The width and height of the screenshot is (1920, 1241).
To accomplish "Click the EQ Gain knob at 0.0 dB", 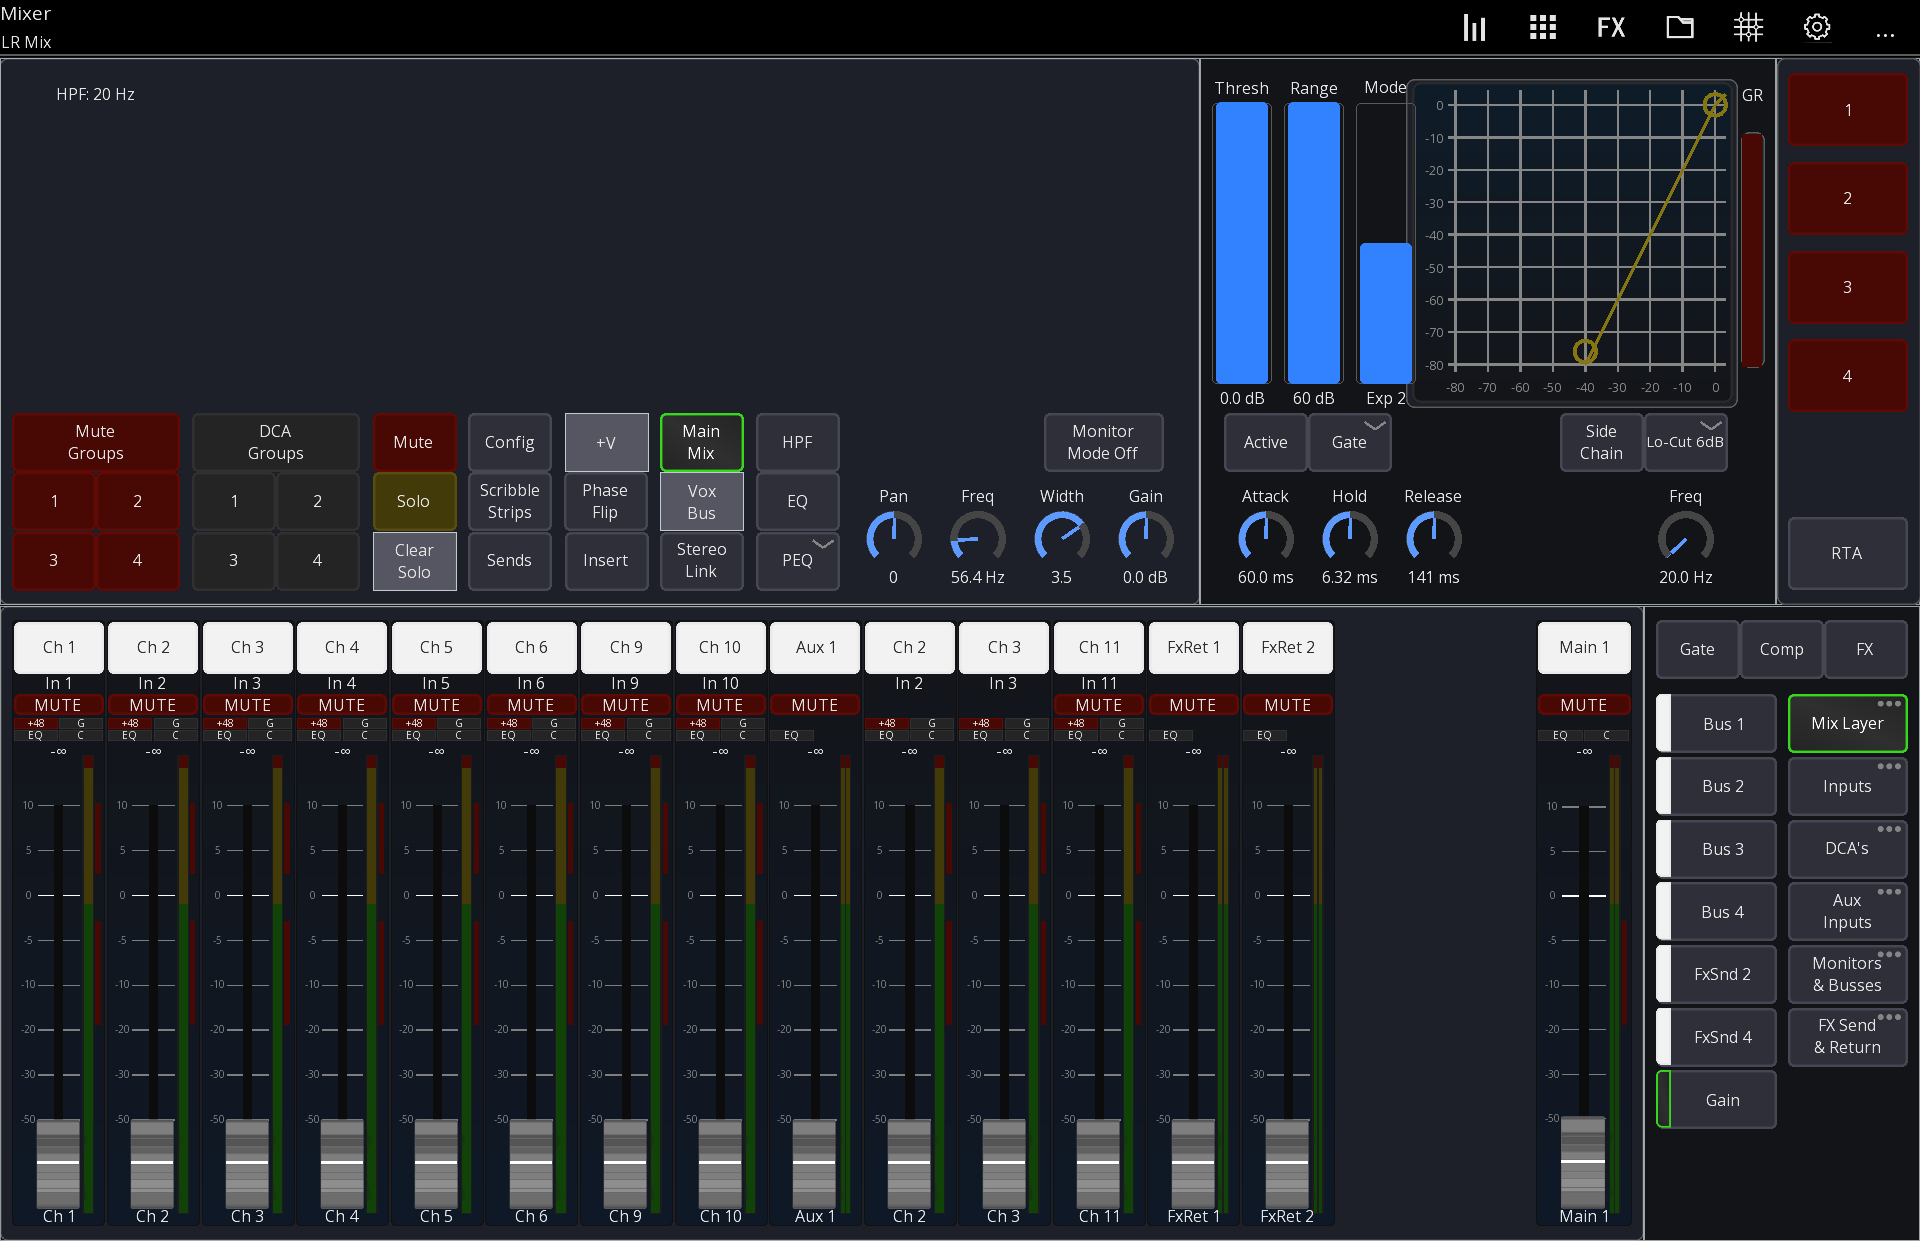I will [x=1145, y=538].
